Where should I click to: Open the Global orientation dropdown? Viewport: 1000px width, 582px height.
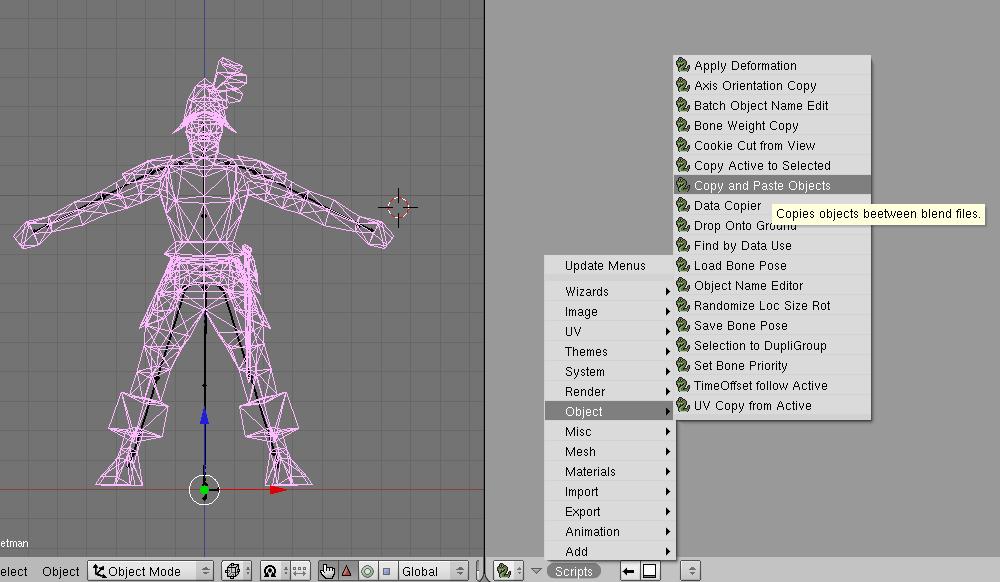point(432,571)
